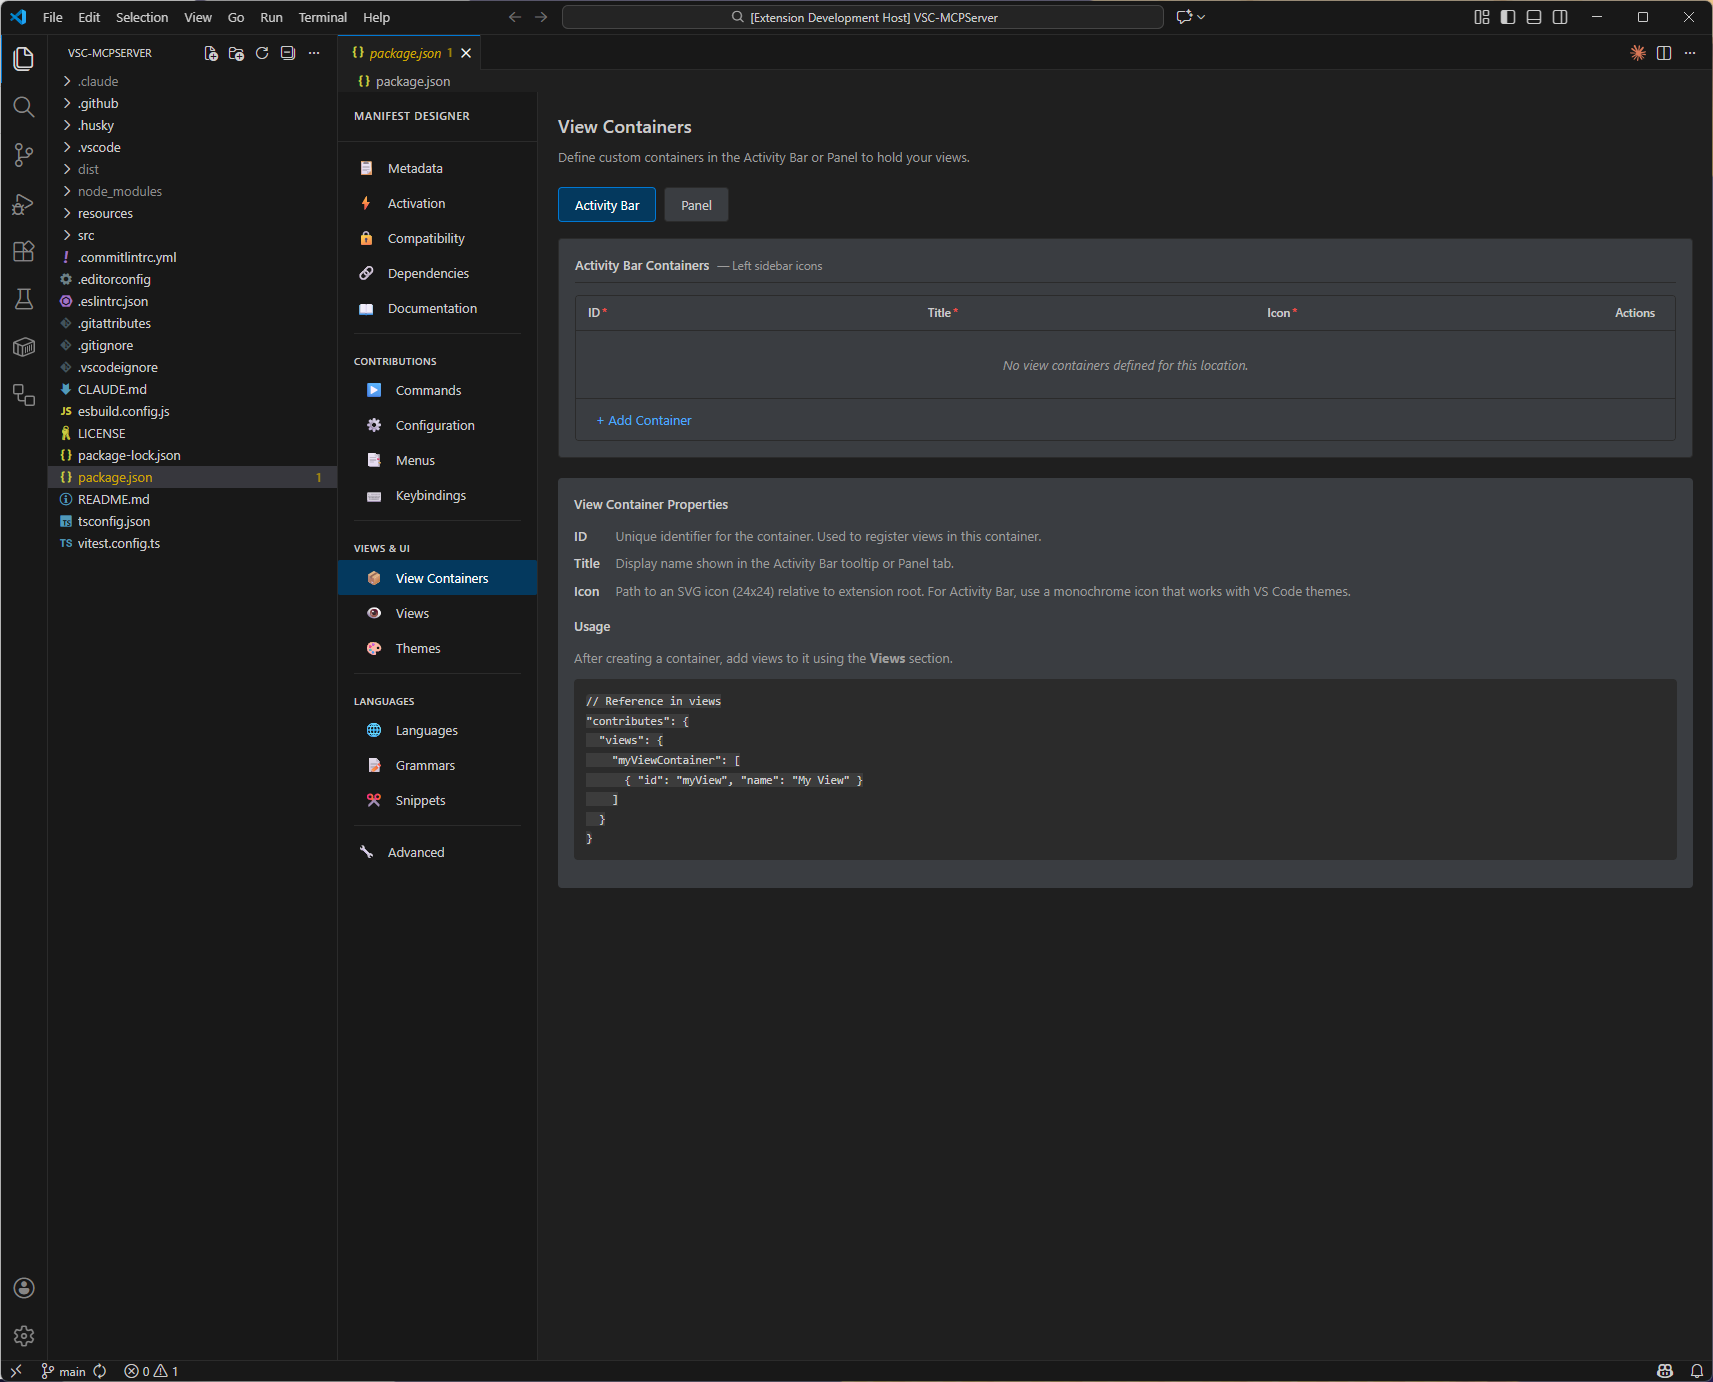Viewport: 1713px width, 1382px height.
Task: Collapse all folders in Explorer
Action: (x=288, y=53)
